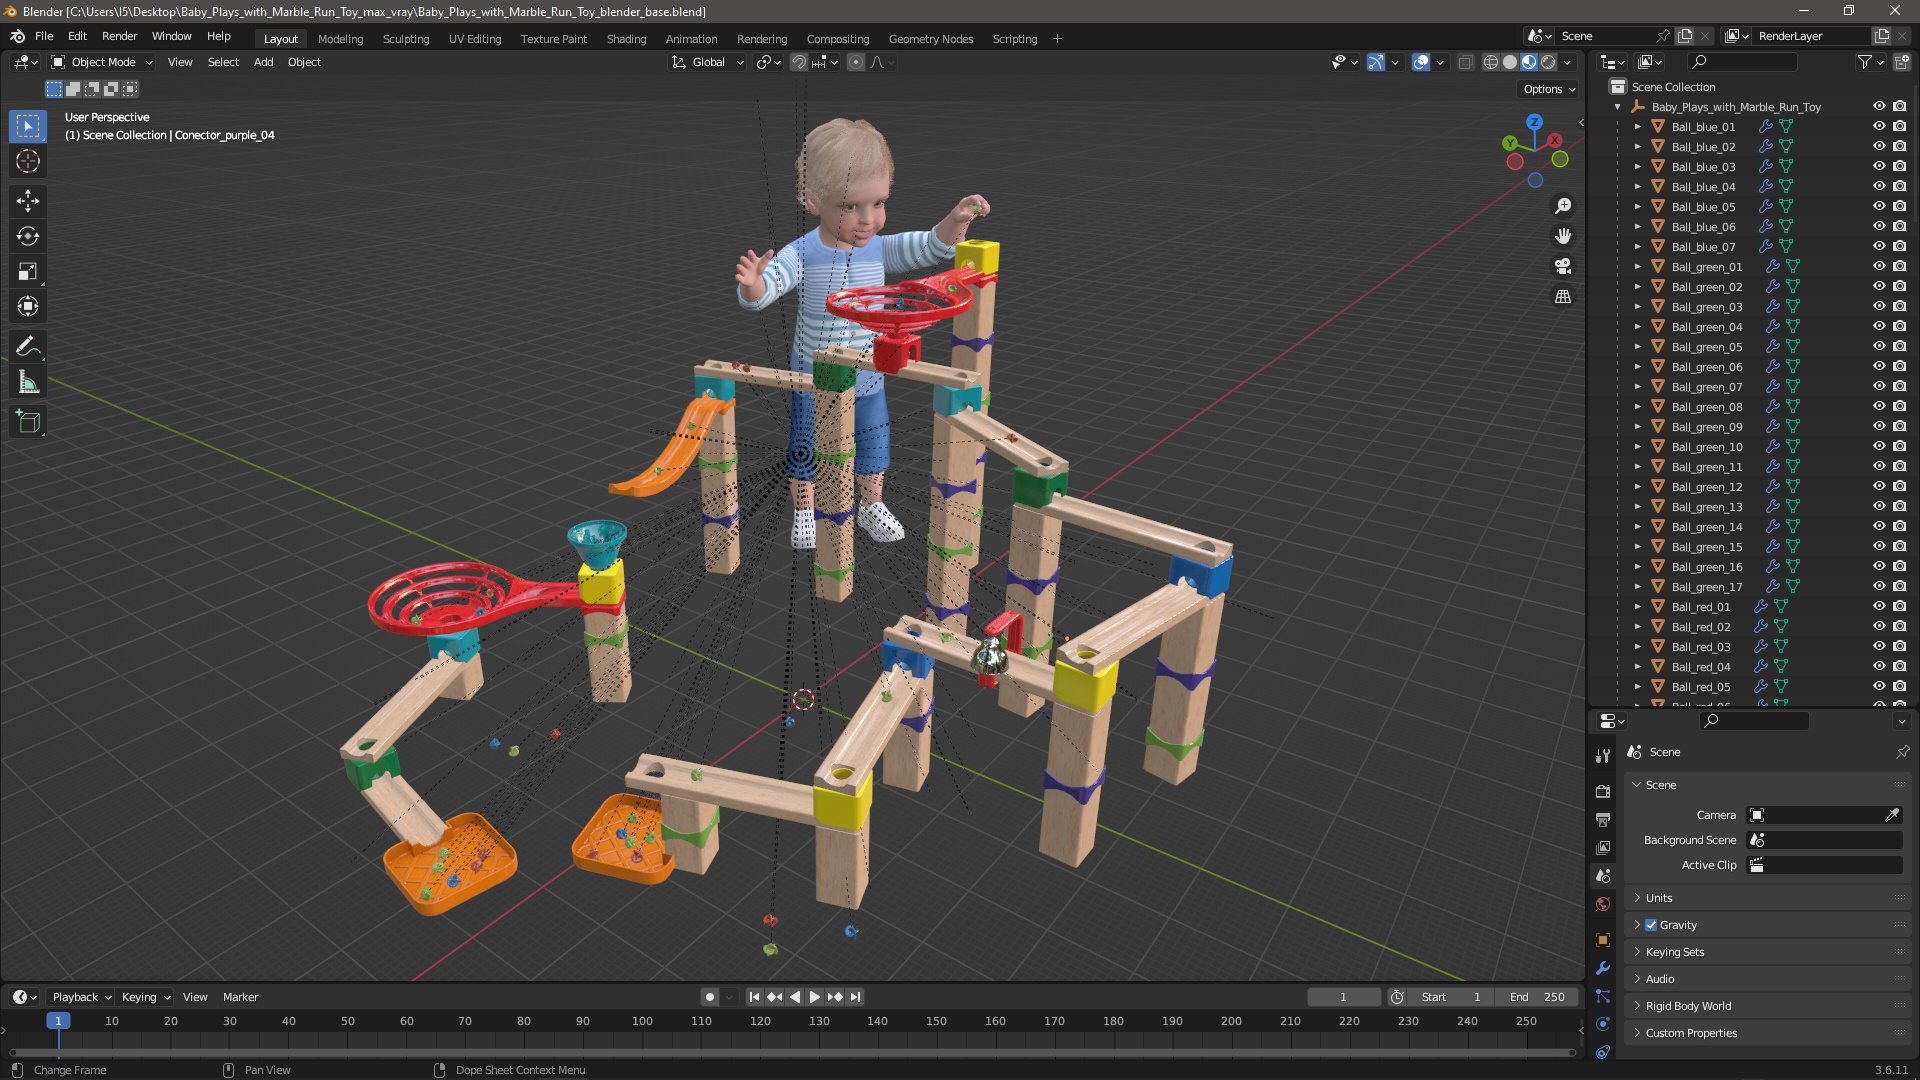The image size is (1920, 1080).
Task: Select the Annotate tool
Action: click(27, 347)
